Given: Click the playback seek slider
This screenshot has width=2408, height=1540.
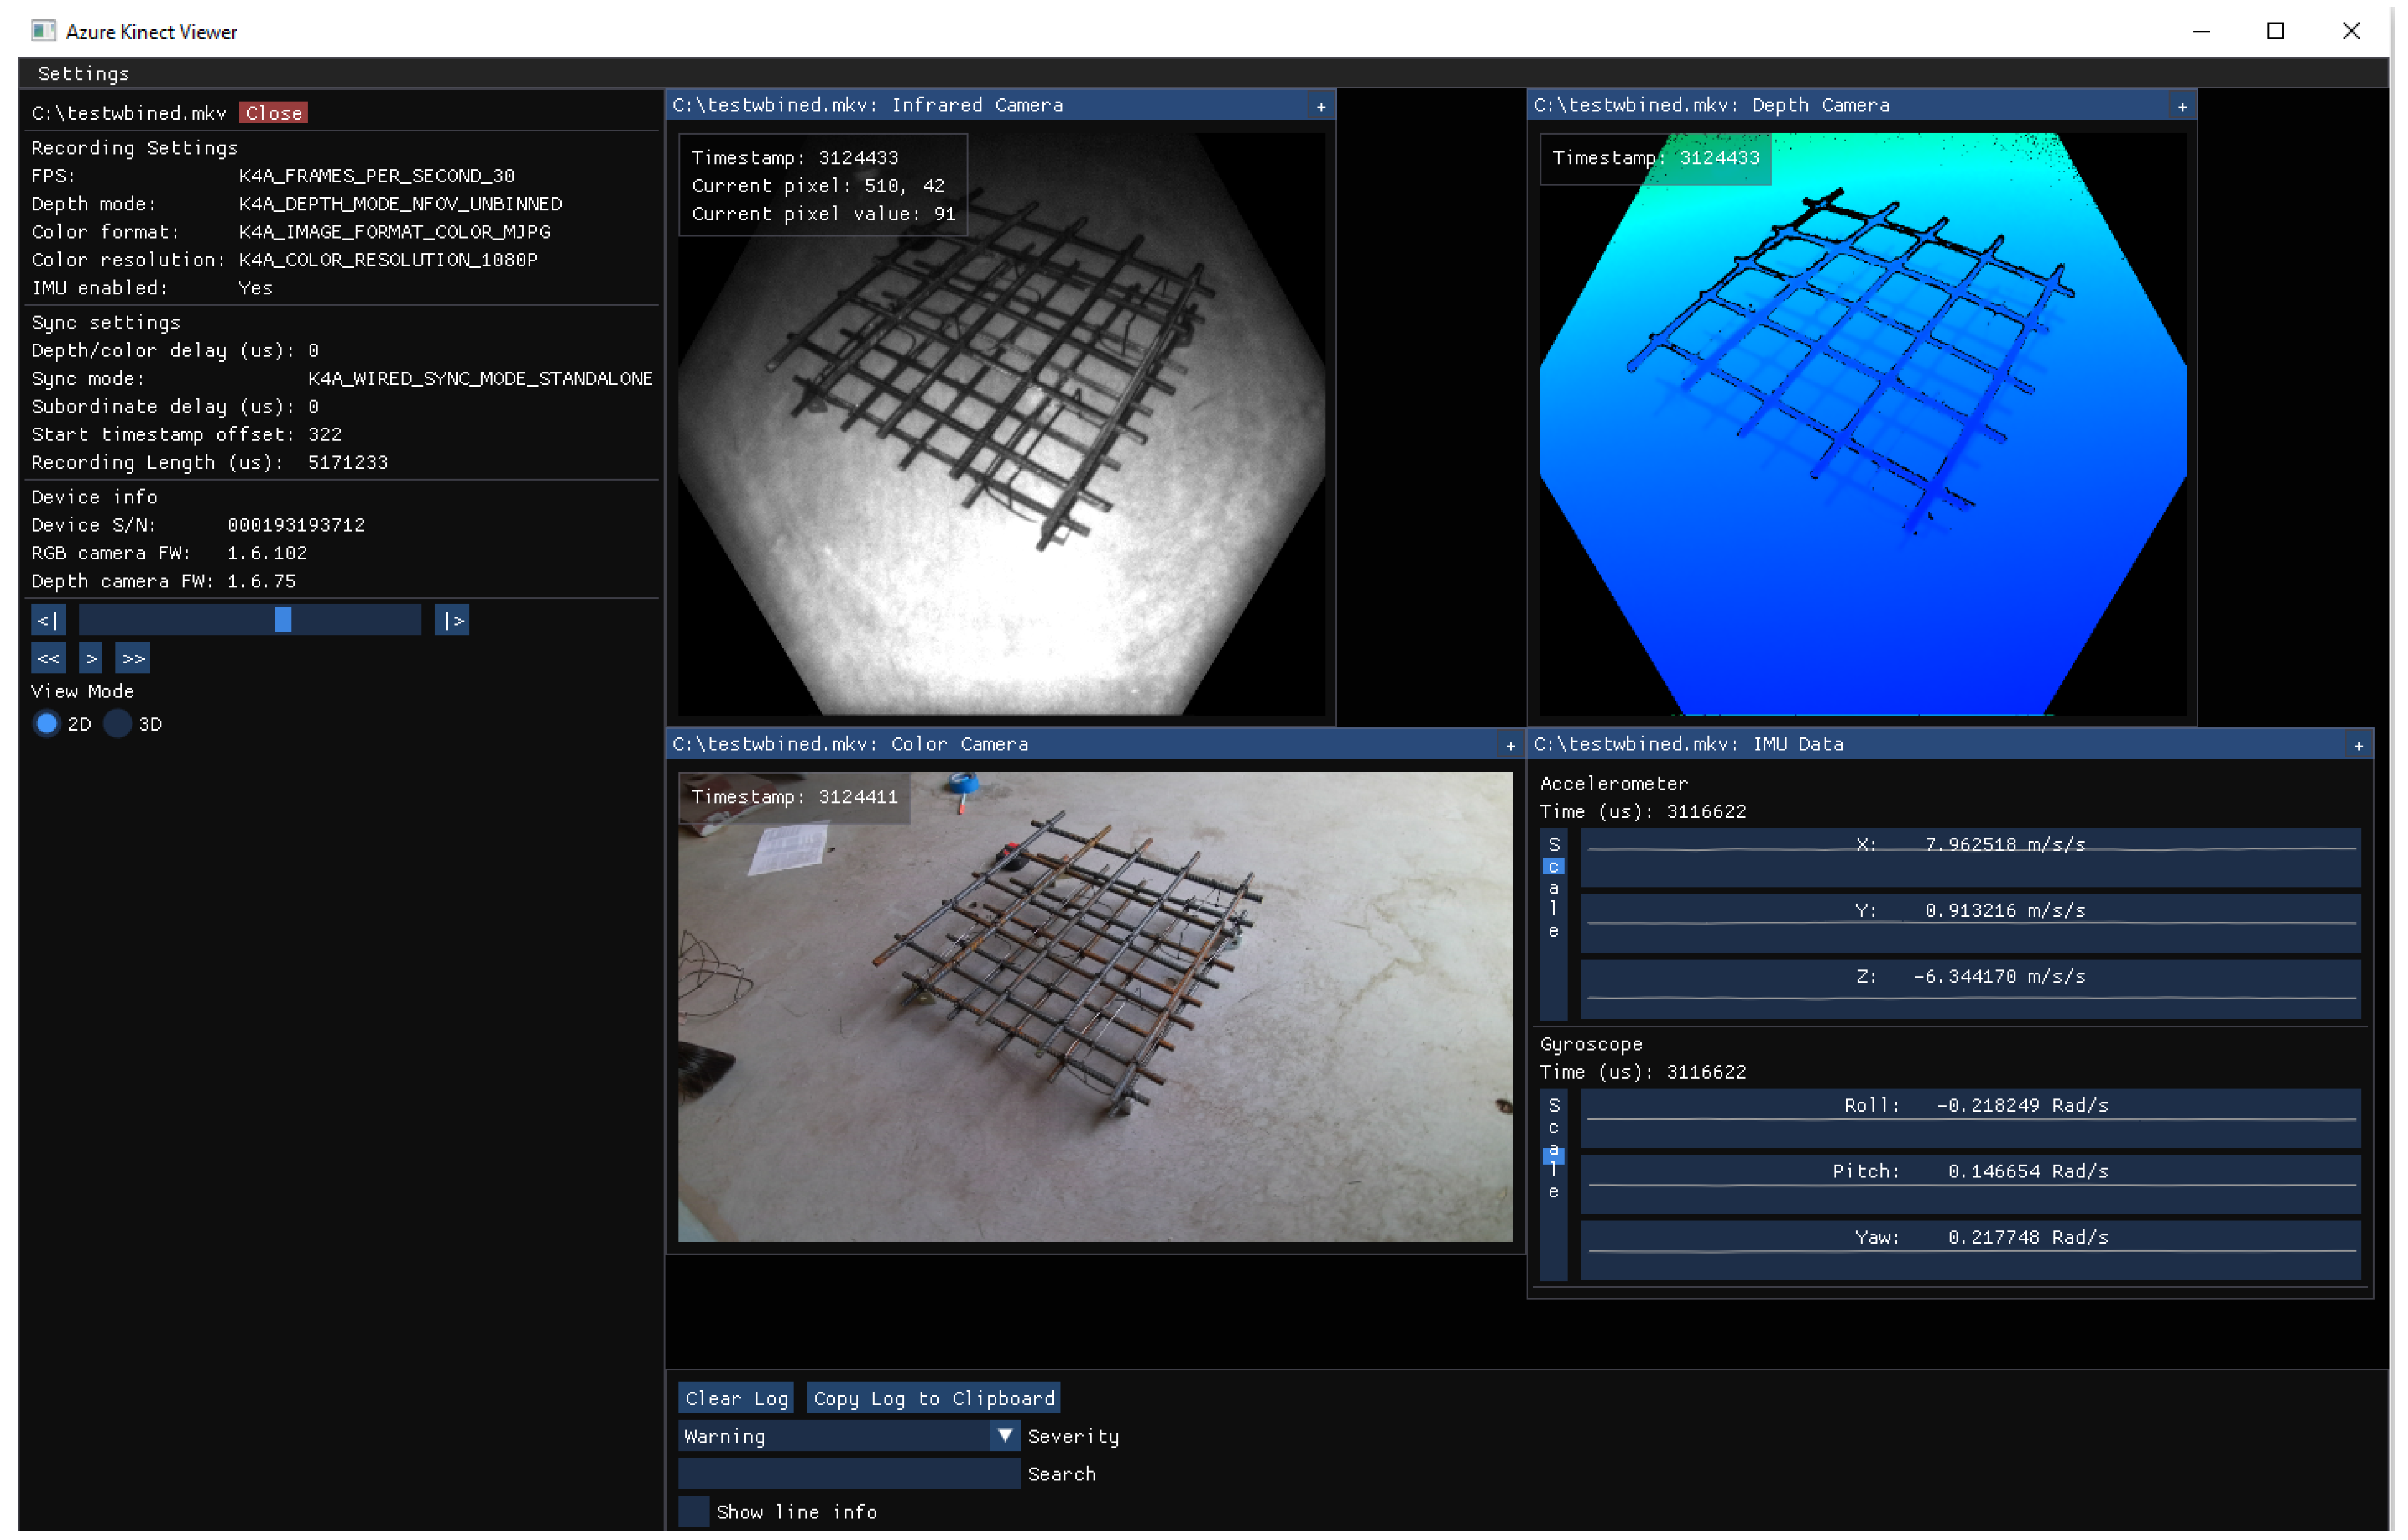Looking at the screenshot, I should click(250, 621).
